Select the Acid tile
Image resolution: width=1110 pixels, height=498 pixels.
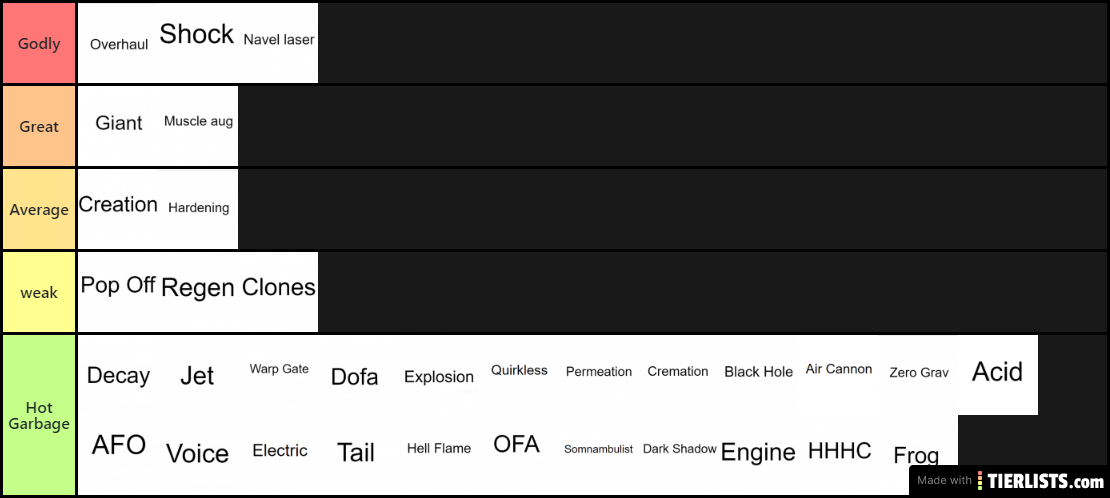point(997,375)
